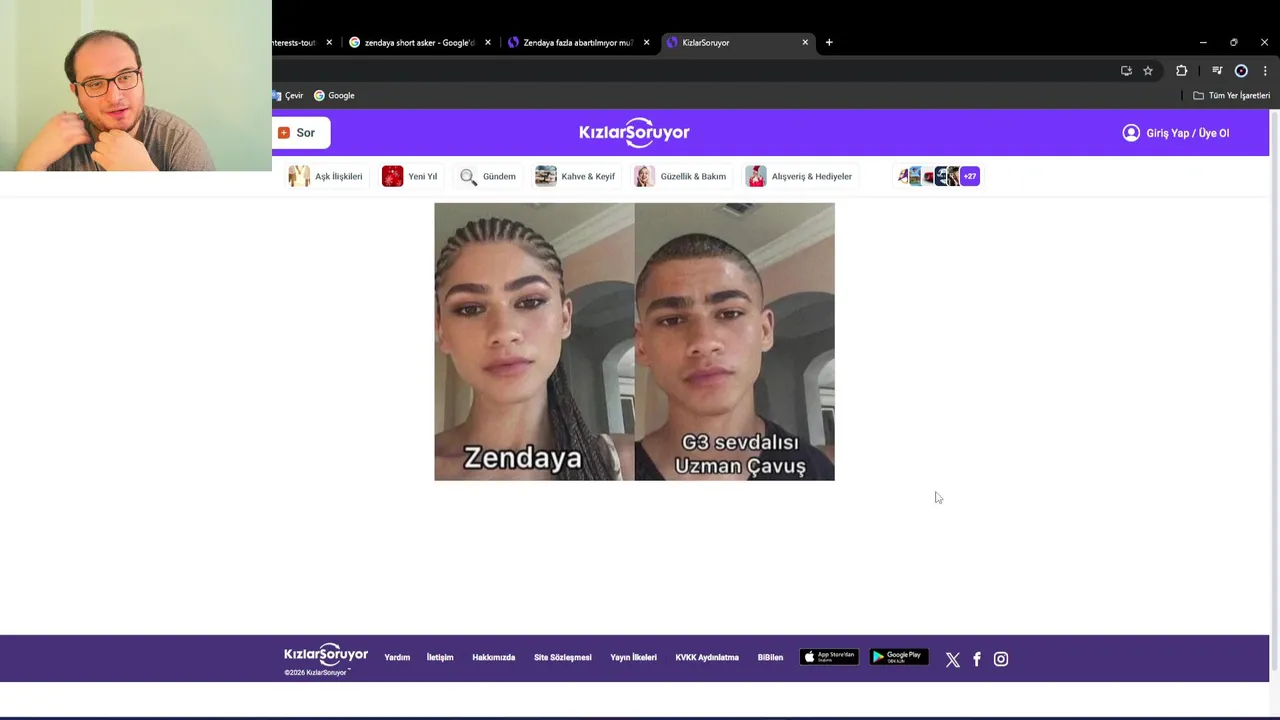Open the Yeni Yıl category
The height and width of the screenshot is (720, 1280).
coord(410,176)
